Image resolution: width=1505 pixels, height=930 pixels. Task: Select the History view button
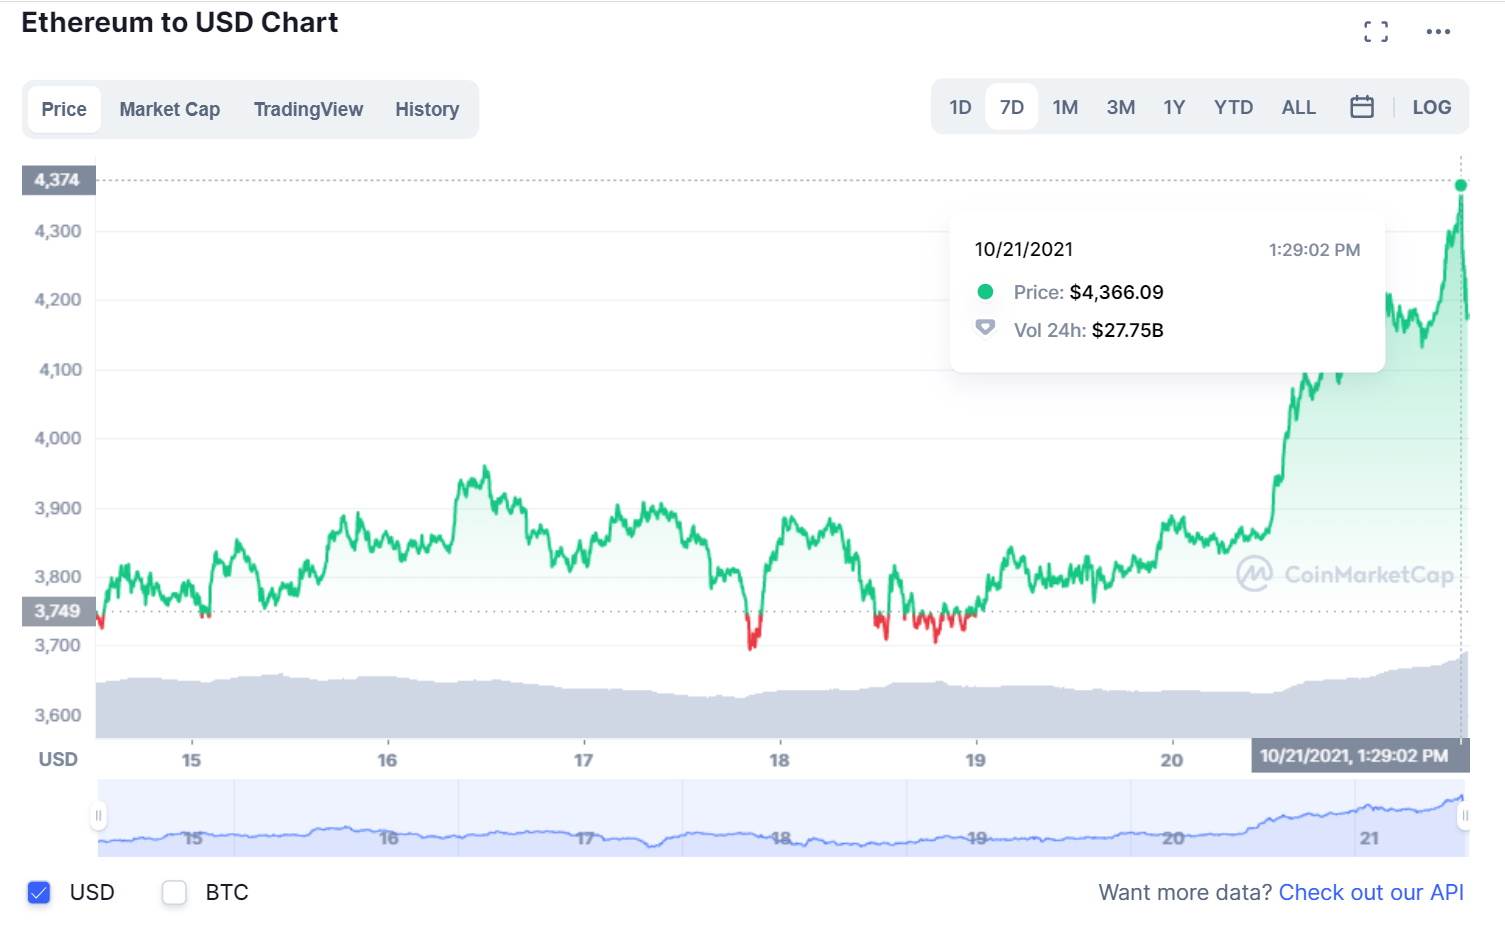tap(427, 109)
